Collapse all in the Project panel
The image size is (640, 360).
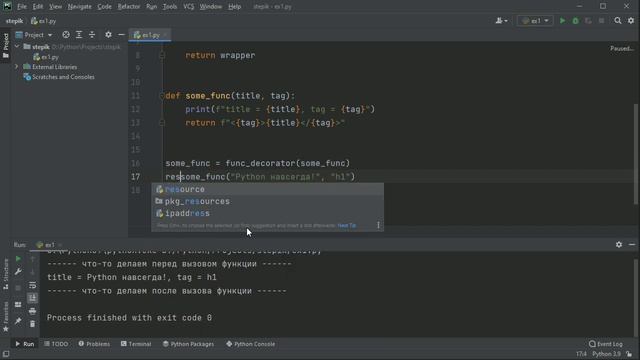pyautogui.click(x=92, y=35)
